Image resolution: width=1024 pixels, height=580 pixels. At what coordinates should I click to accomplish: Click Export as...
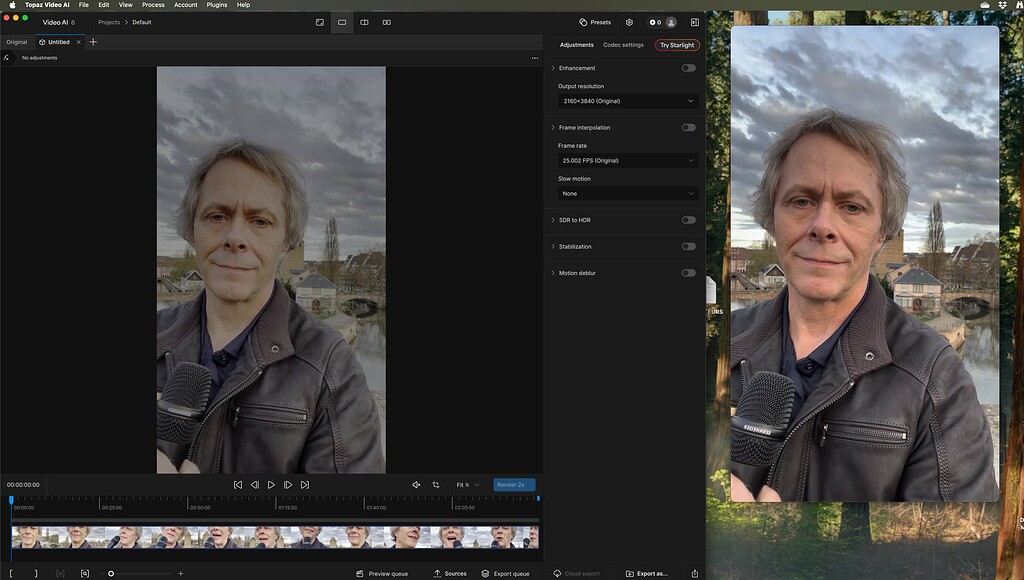pyautogui.click(x=647, y=573)
